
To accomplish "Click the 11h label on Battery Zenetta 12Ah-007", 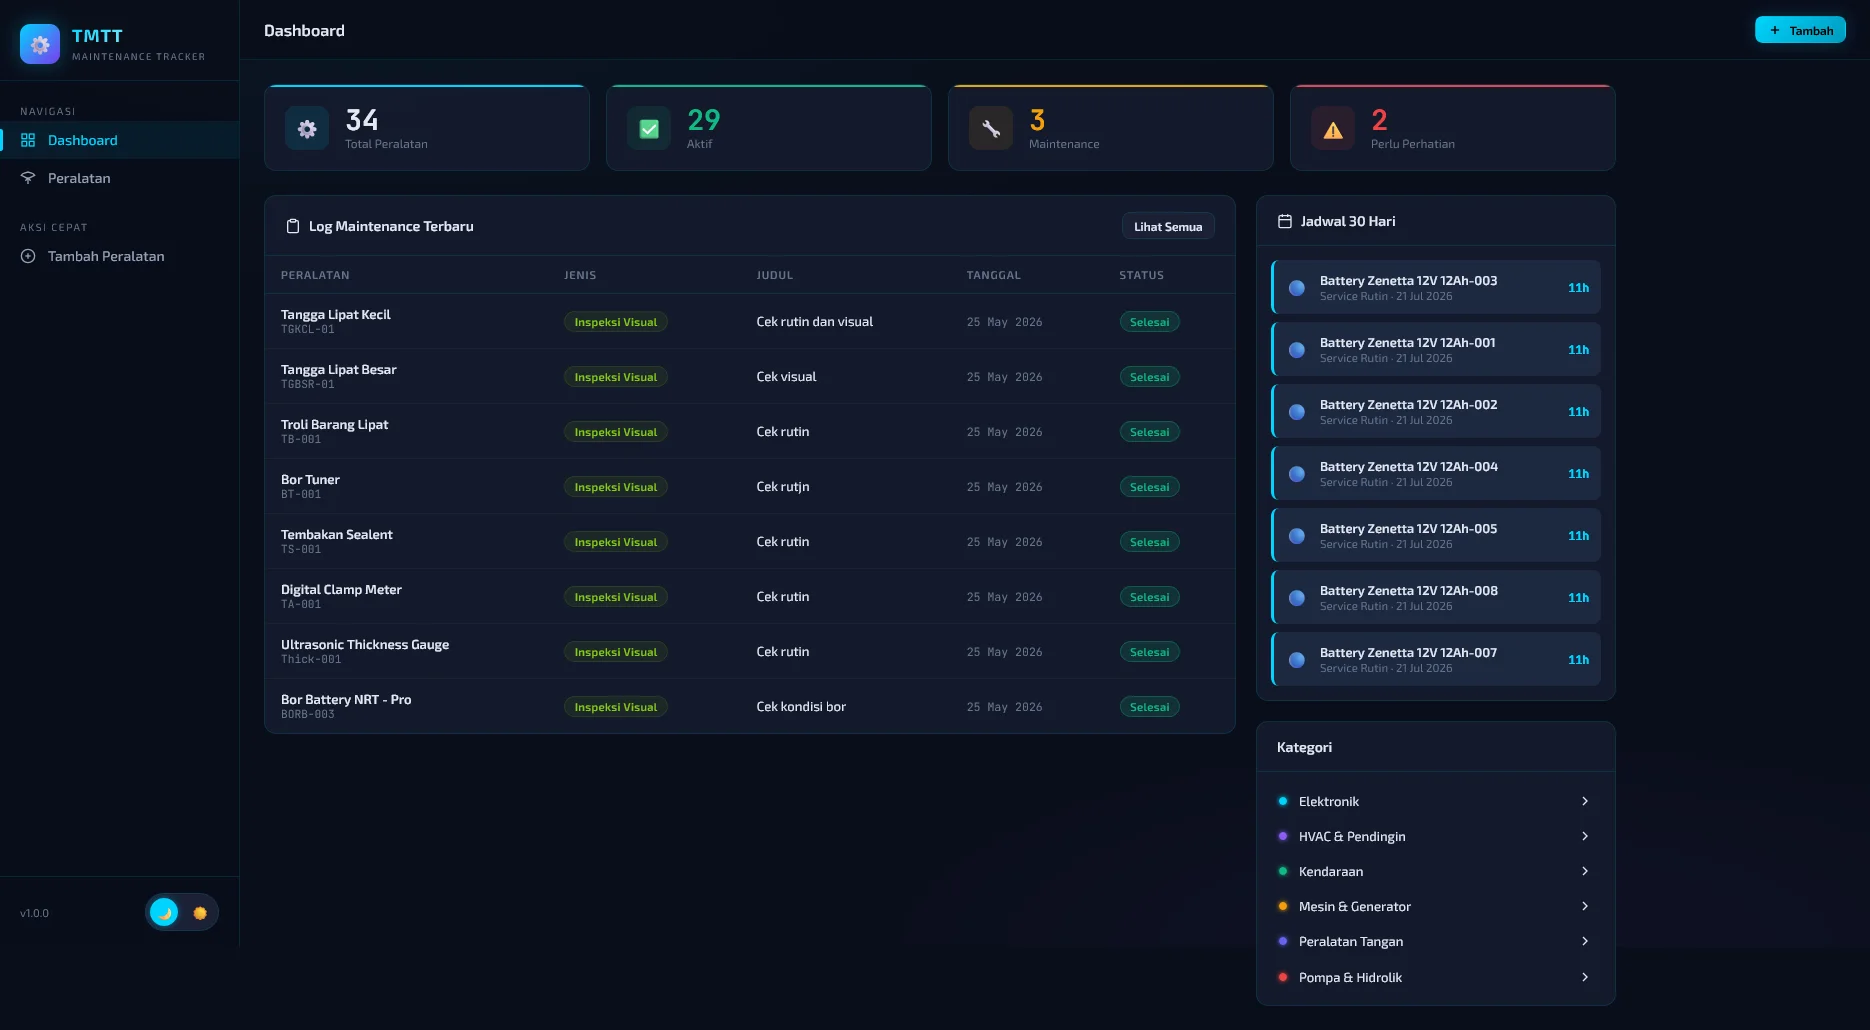I will point(1578,660).
